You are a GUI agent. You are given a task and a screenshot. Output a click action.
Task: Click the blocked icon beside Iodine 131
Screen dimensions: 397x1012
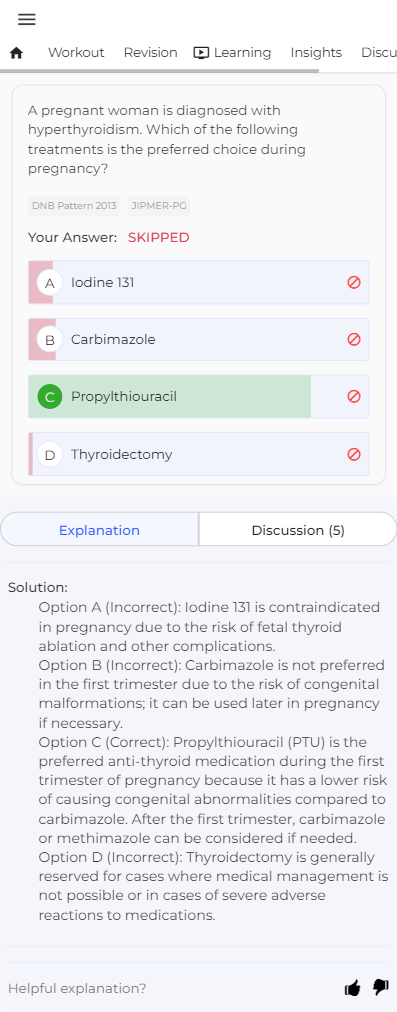click(354, 282)
